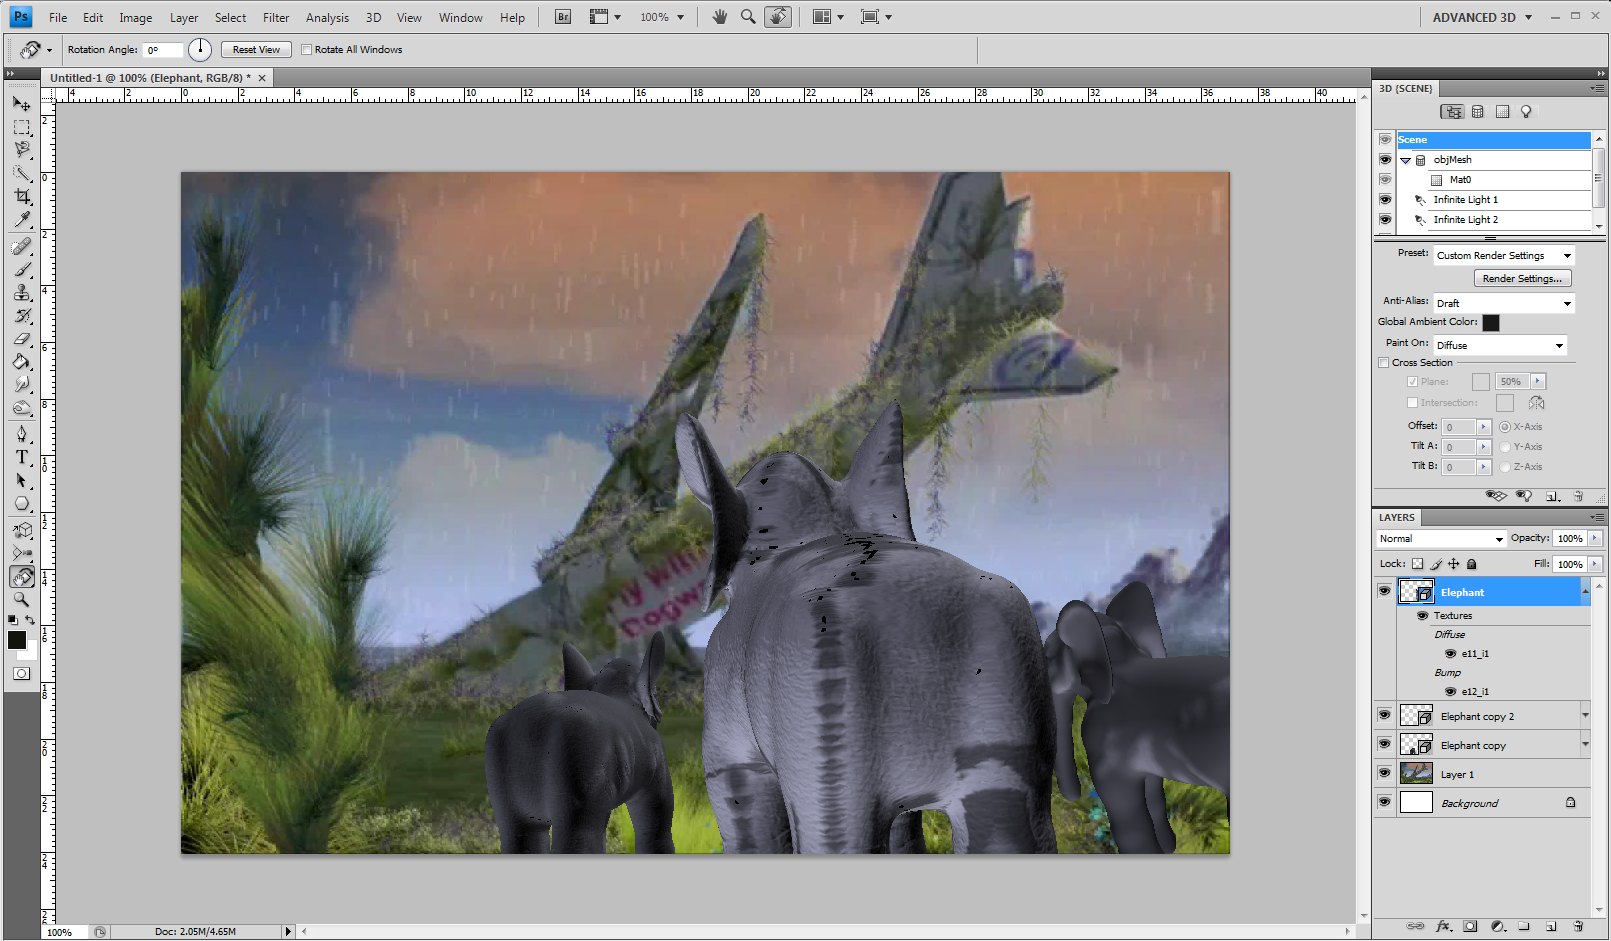Select the Horizontal Type tool
The image size is (1611, 941).
click(x=22, y=457)
